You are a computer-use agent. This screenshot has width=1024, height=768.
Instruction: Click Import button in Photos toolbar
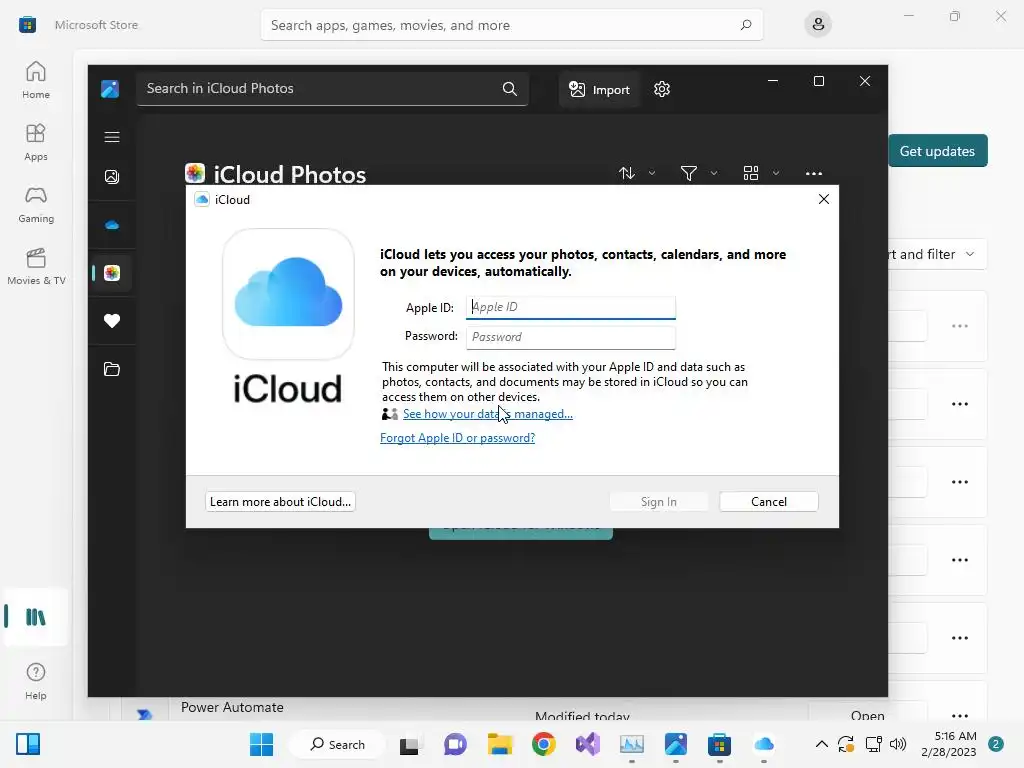(x=599, y=89)
